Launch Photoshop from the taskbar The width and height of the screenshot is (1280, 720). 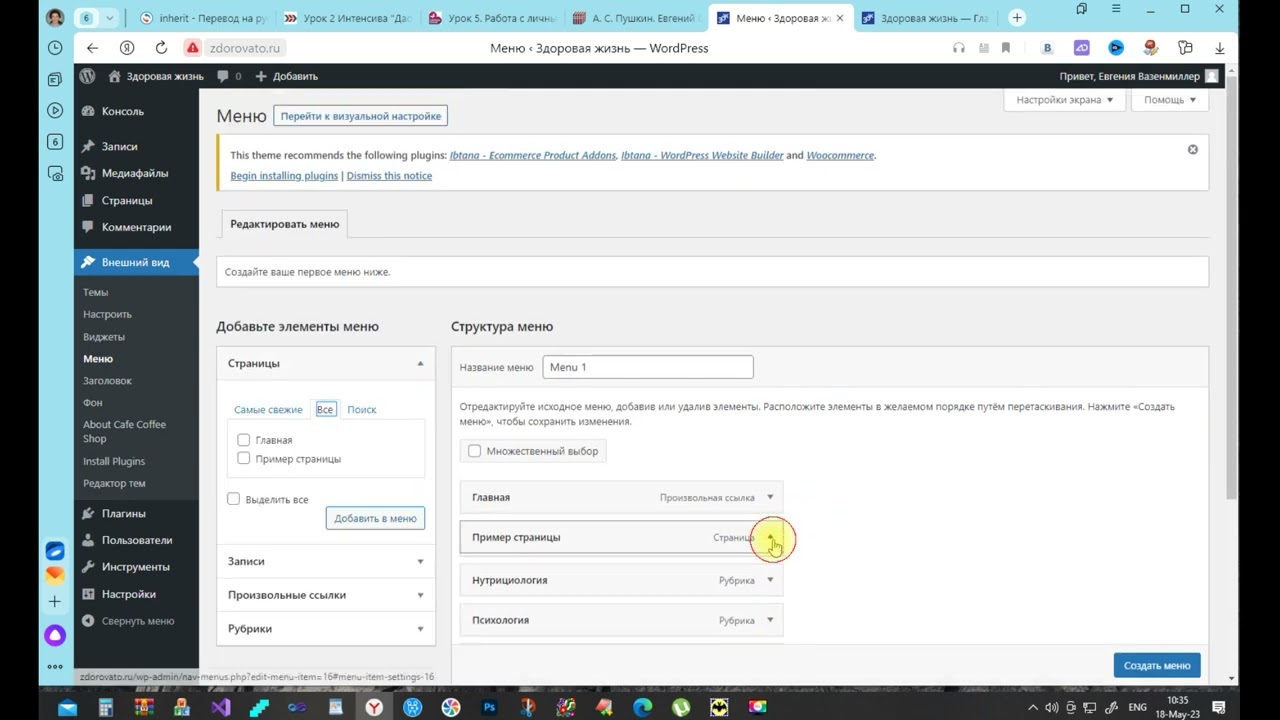pos(489,708)
